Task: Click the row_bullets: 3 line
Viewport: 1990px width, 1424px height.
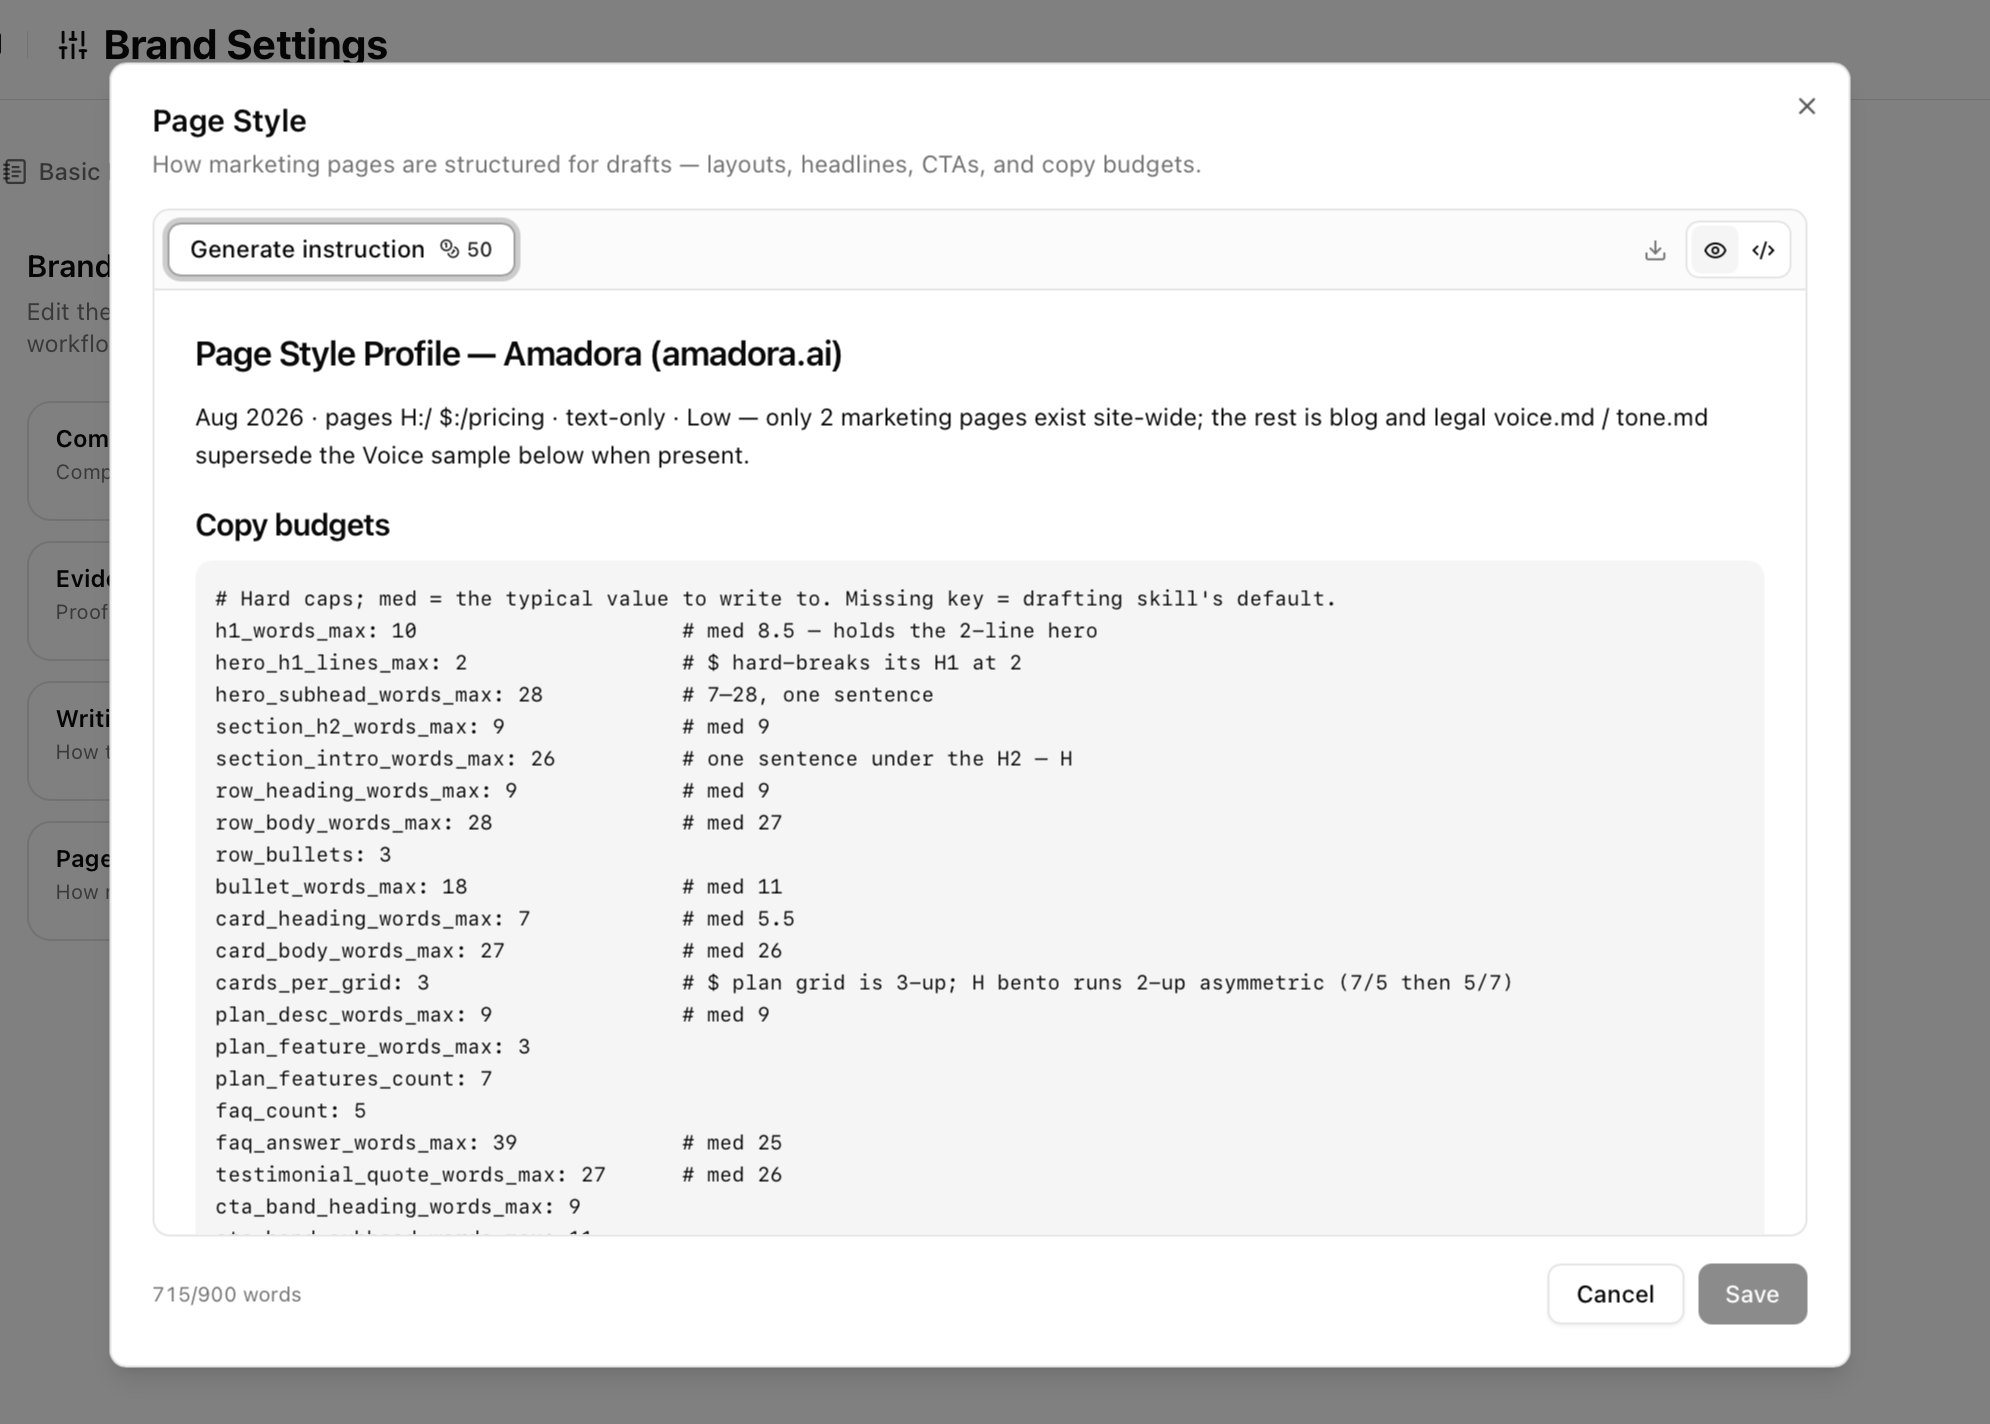Action: pos(303,855)
